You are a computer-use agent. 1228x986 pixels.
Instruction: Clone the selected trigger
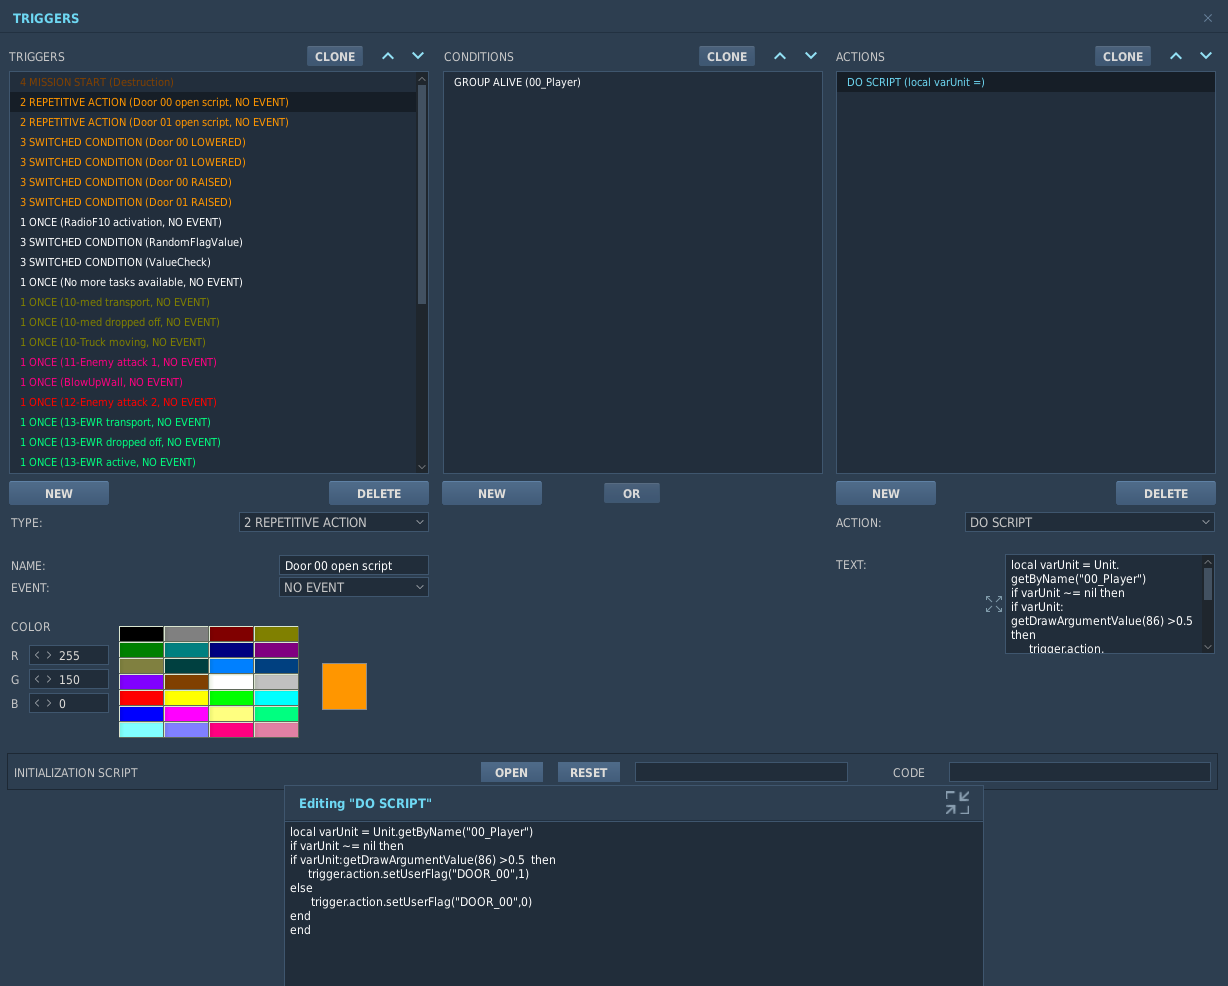click(x=335, y=56)
